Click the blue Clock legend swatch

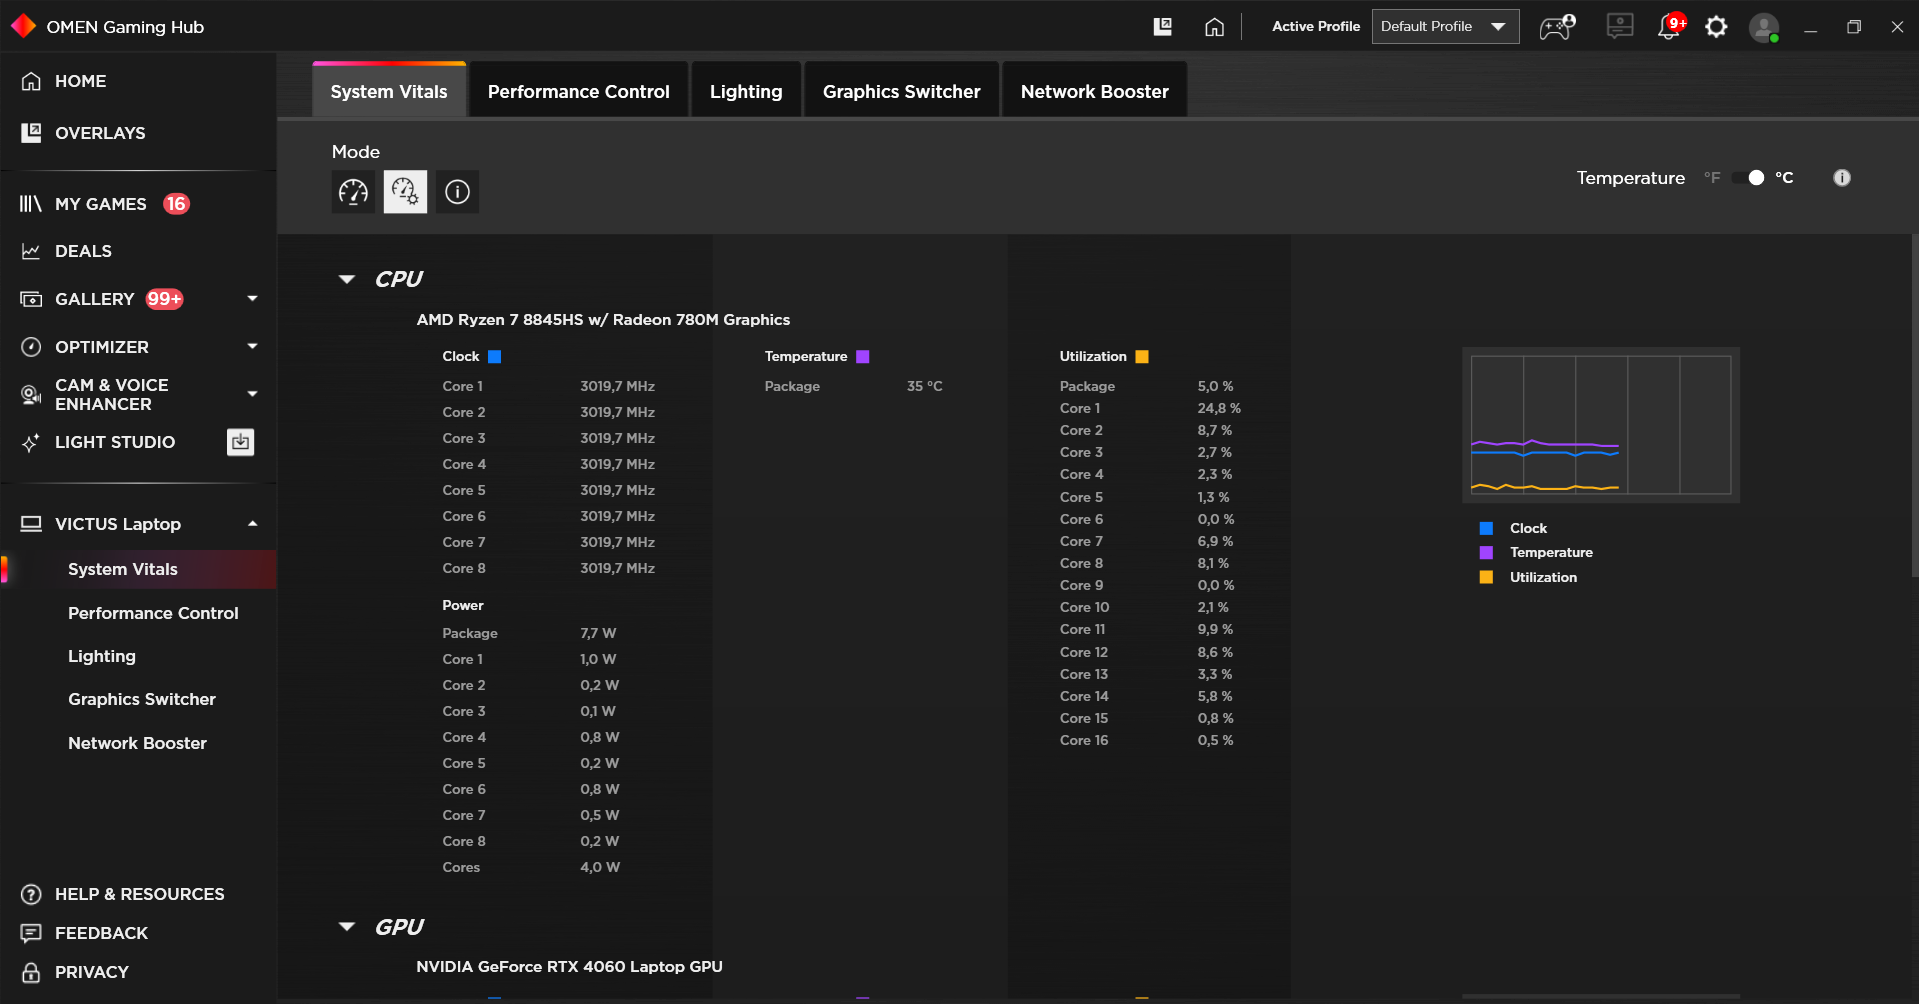[1486, 528]
